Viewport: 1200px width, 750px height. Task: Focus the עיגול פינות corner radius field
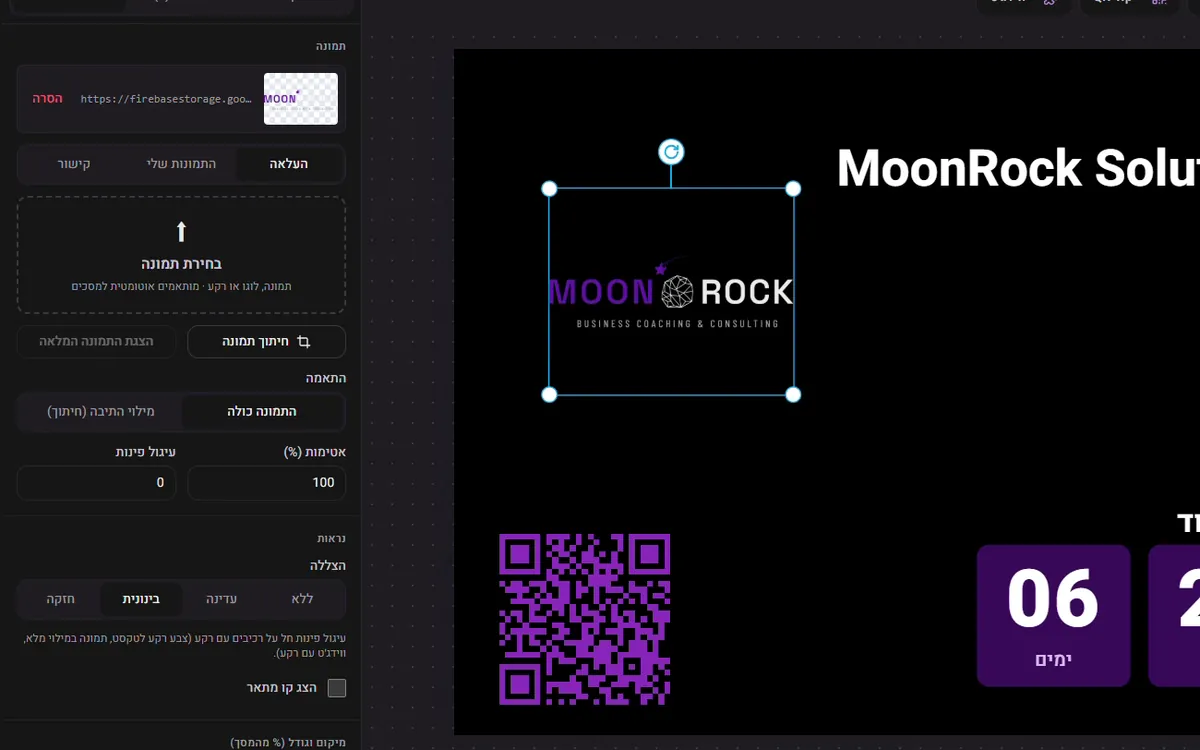(x=96, y=482)
